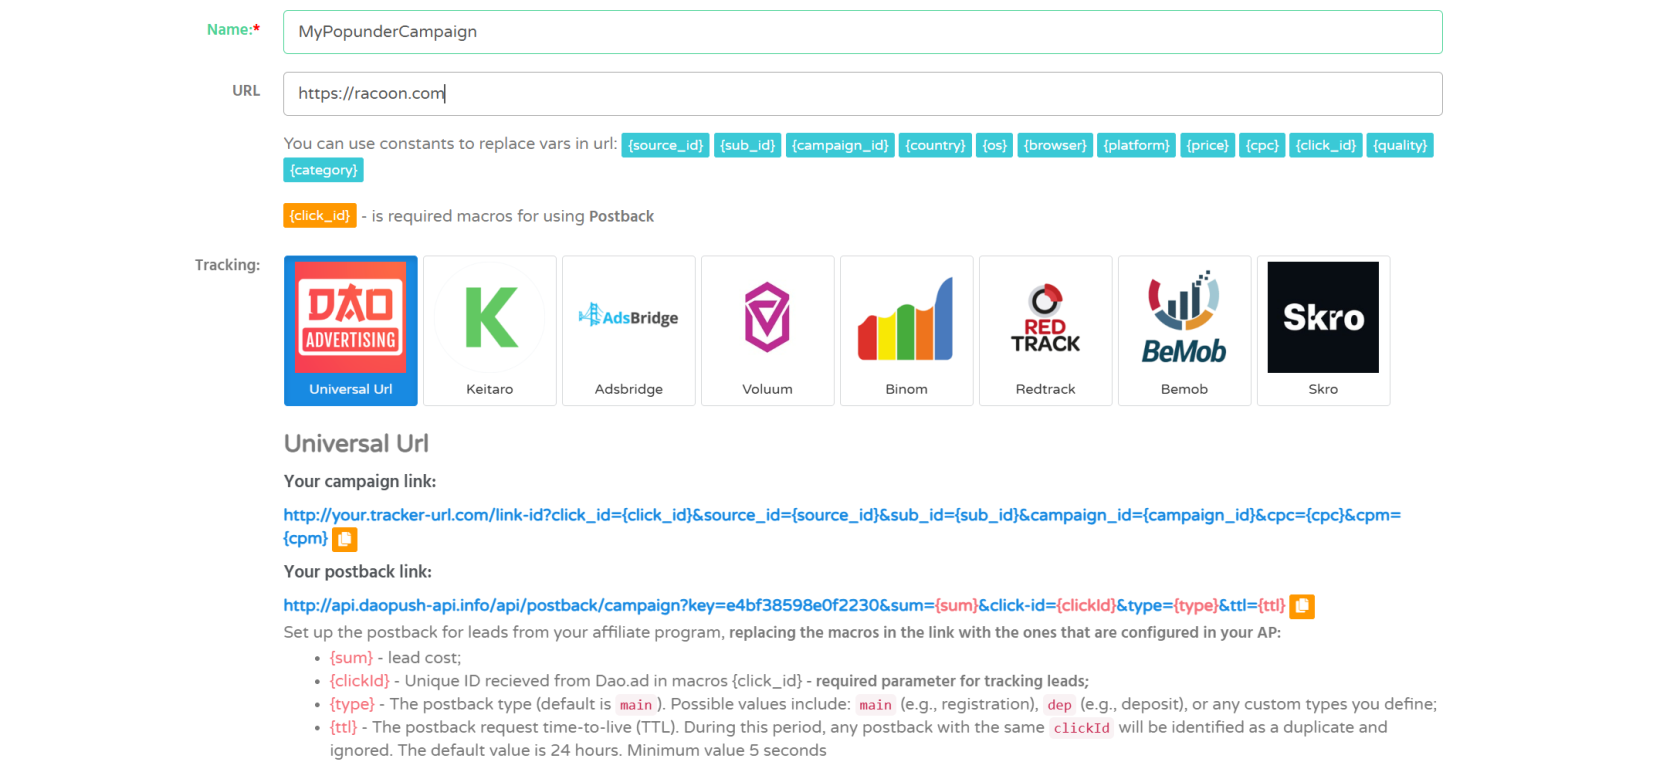The width and height of the screenshot is (1680, 779).
Task: Click the {ttl} time-to-live bullet
Action: coord(858,738)
